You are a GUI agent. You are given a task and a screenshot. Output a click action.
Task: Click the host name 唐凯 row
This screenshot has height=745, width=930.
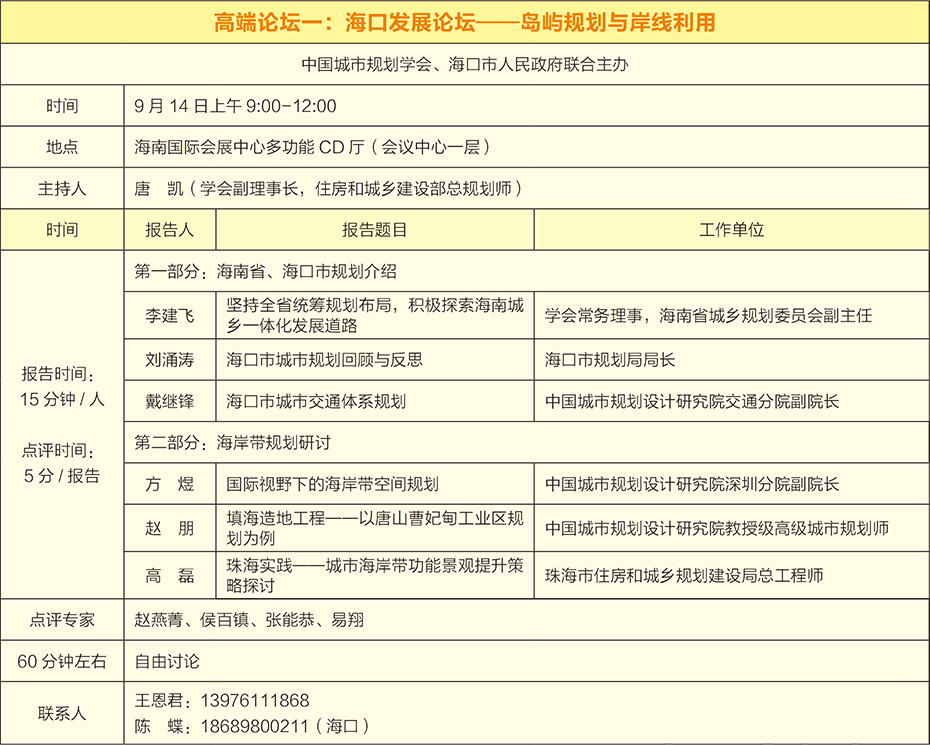tap(330, 188)
